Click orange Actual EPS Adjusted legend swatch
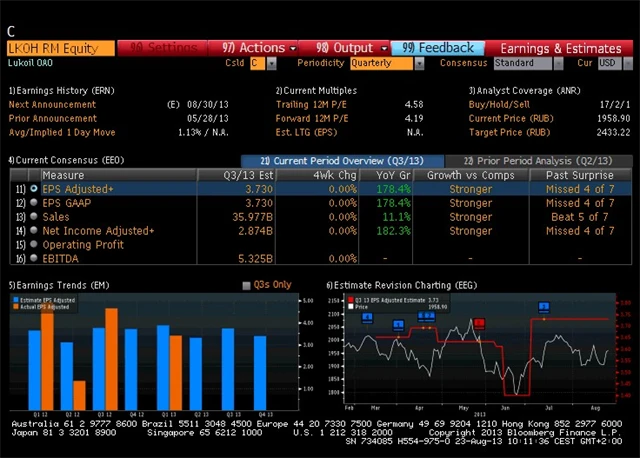 [16, 307]
